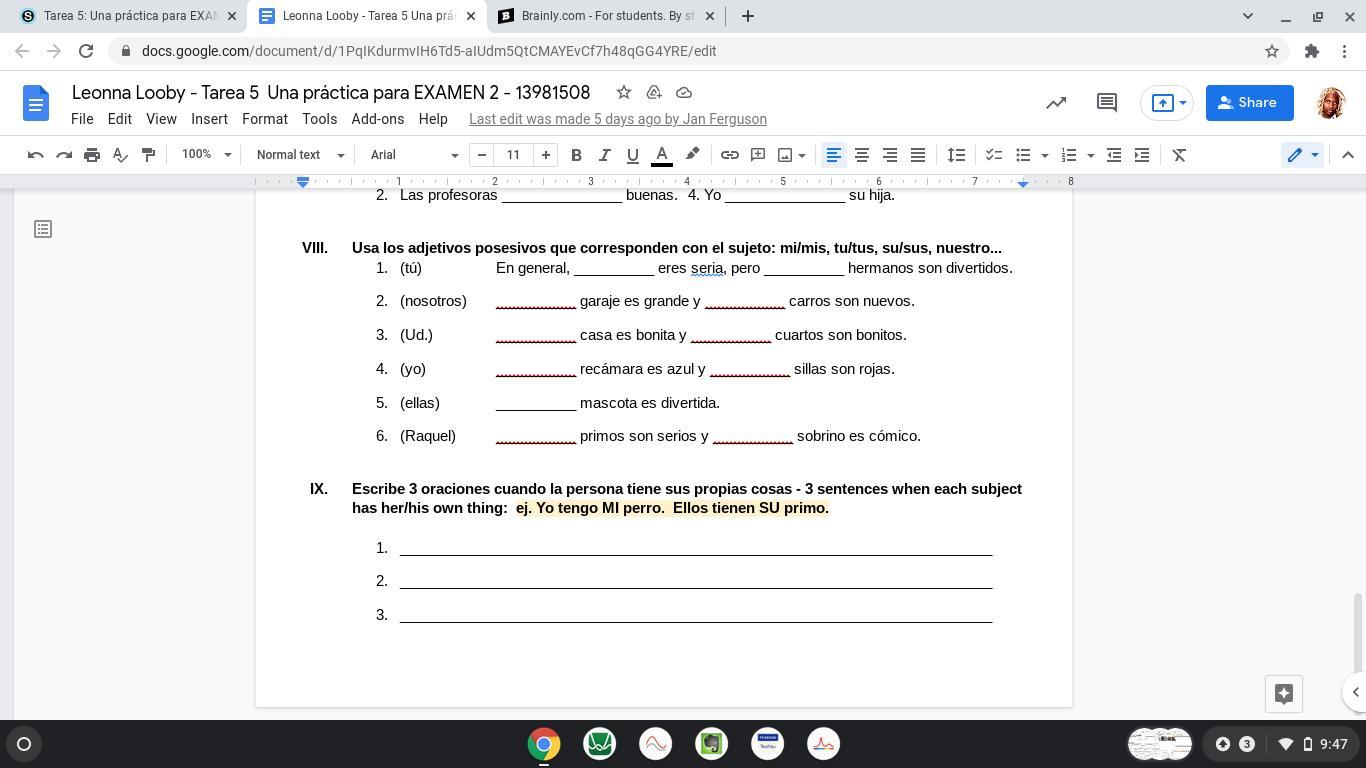The width and height of the screenshot is (1366, 768).
Task: Star this document
Action: click(624, 92)
